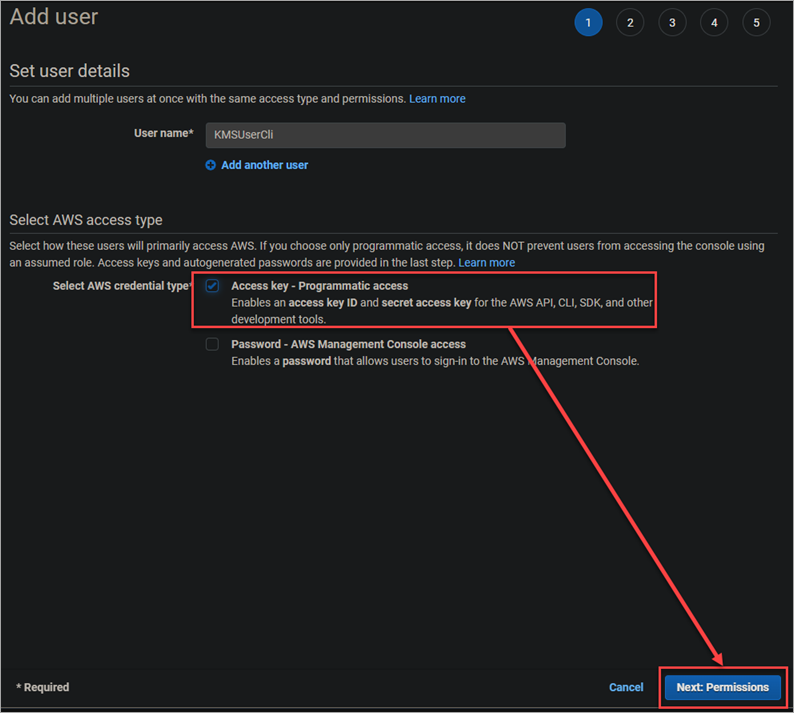This screenshot has height=713, width=794.
Task: Click the Next: Permissions button
Action: [x=723, y=687]
